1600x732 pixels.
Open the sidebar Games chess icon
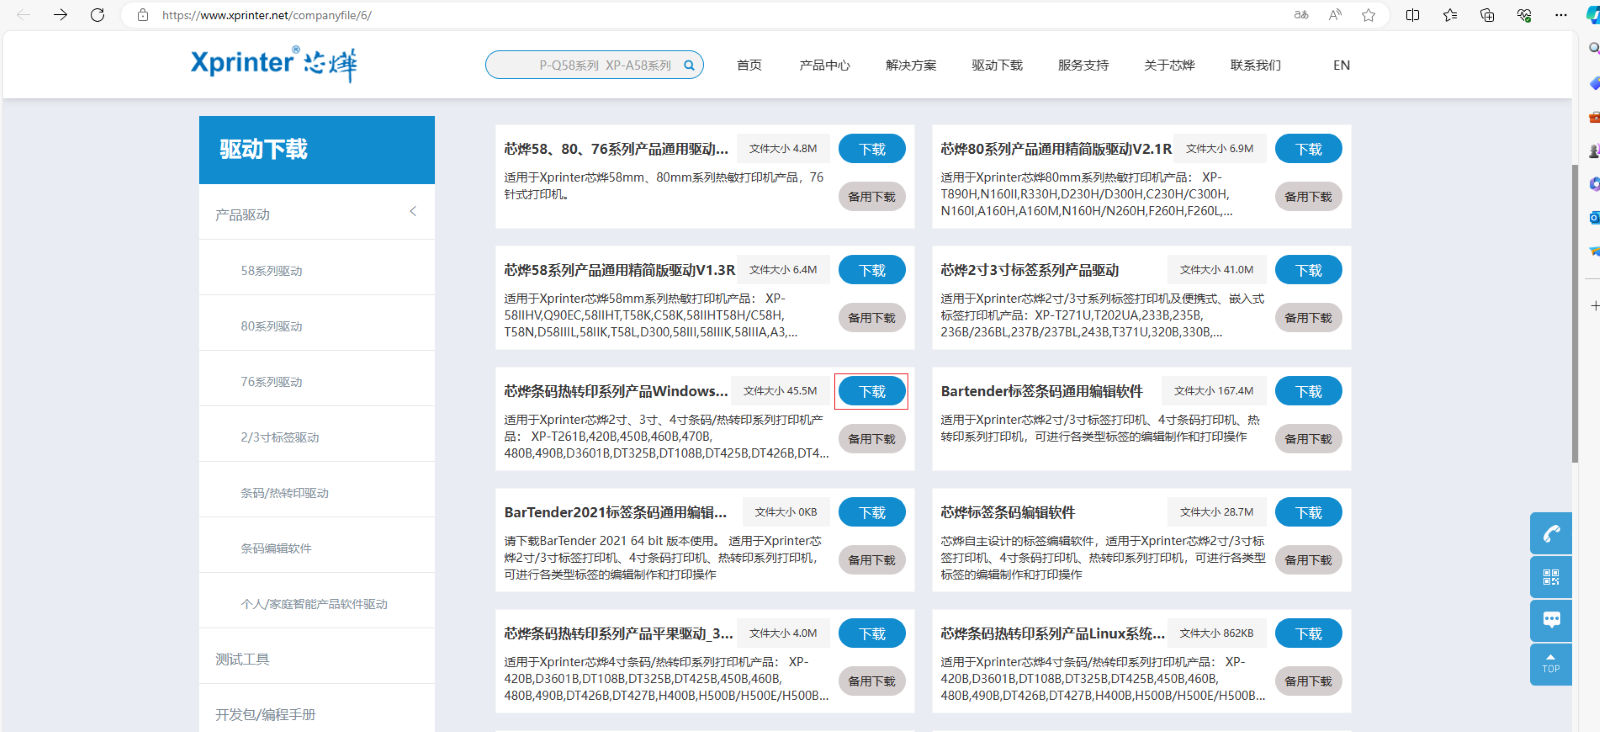click(x=1594, y=151)
